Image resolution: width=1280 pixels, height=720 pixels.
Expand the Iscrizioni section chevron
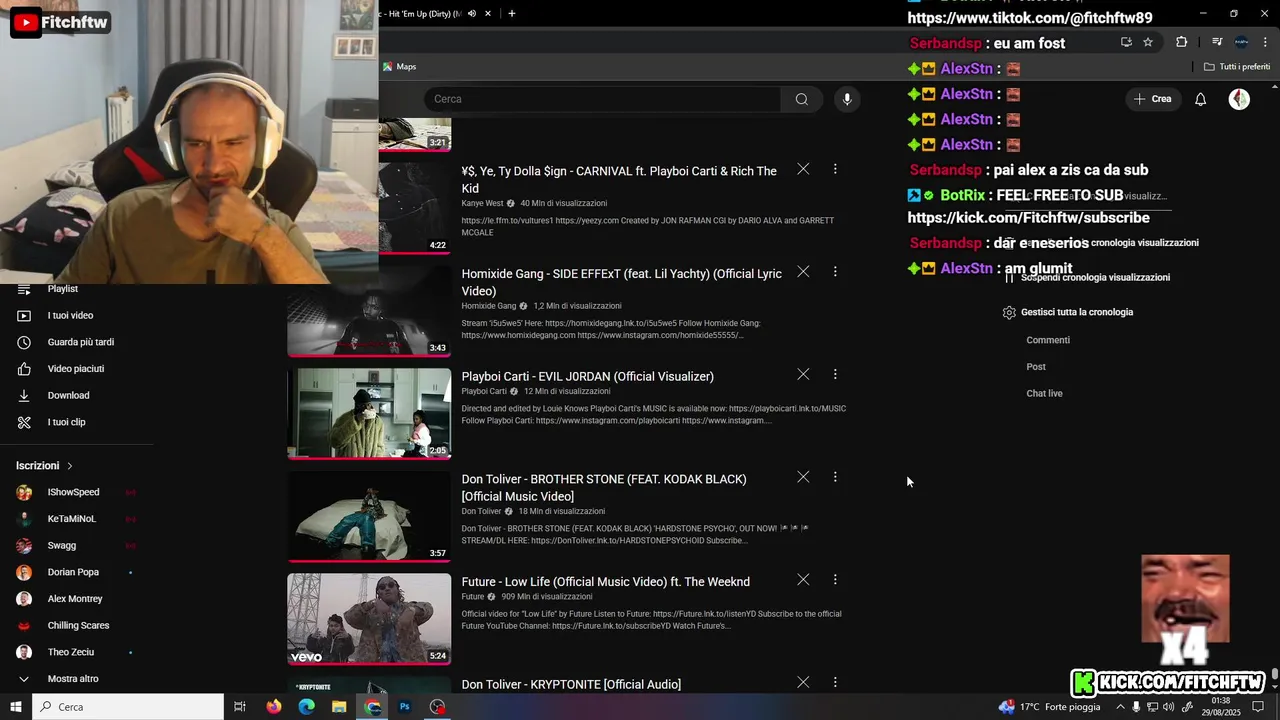point(70,466)
